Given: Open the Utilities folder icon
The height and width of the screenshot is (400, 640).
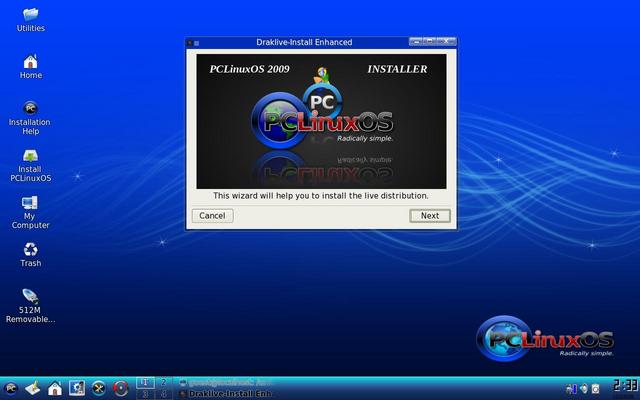Looking at the screenshot, I should (x=31, y=15).
